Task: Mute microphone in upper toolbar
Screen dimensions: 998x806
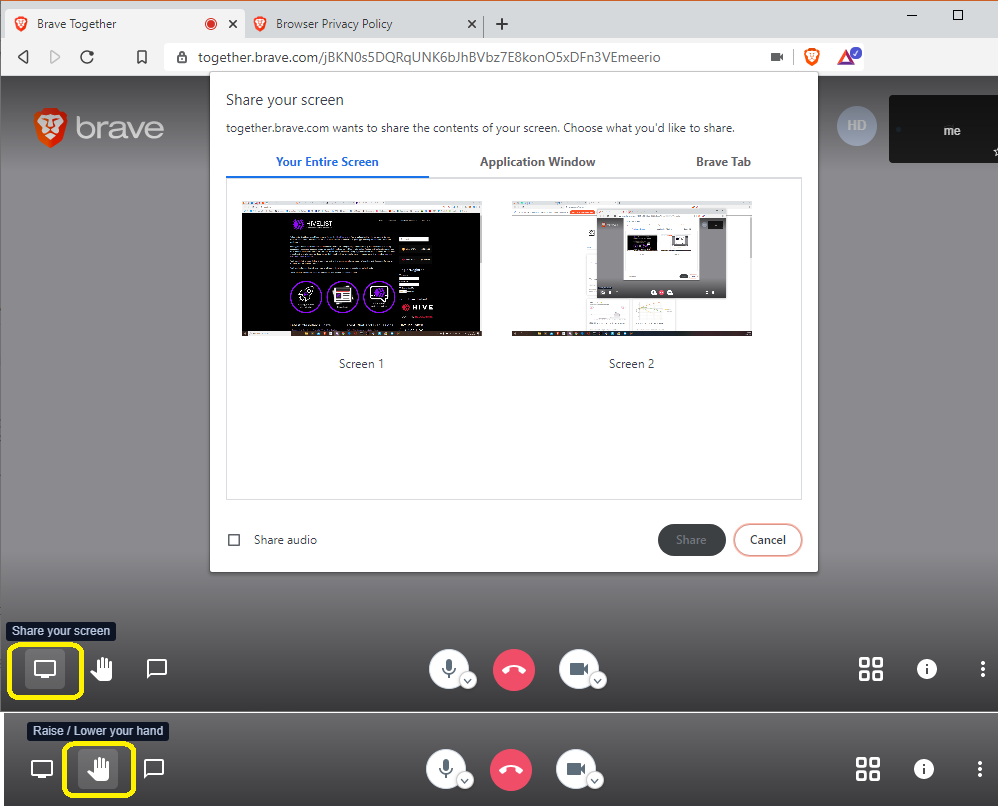Action: point(449,668)
